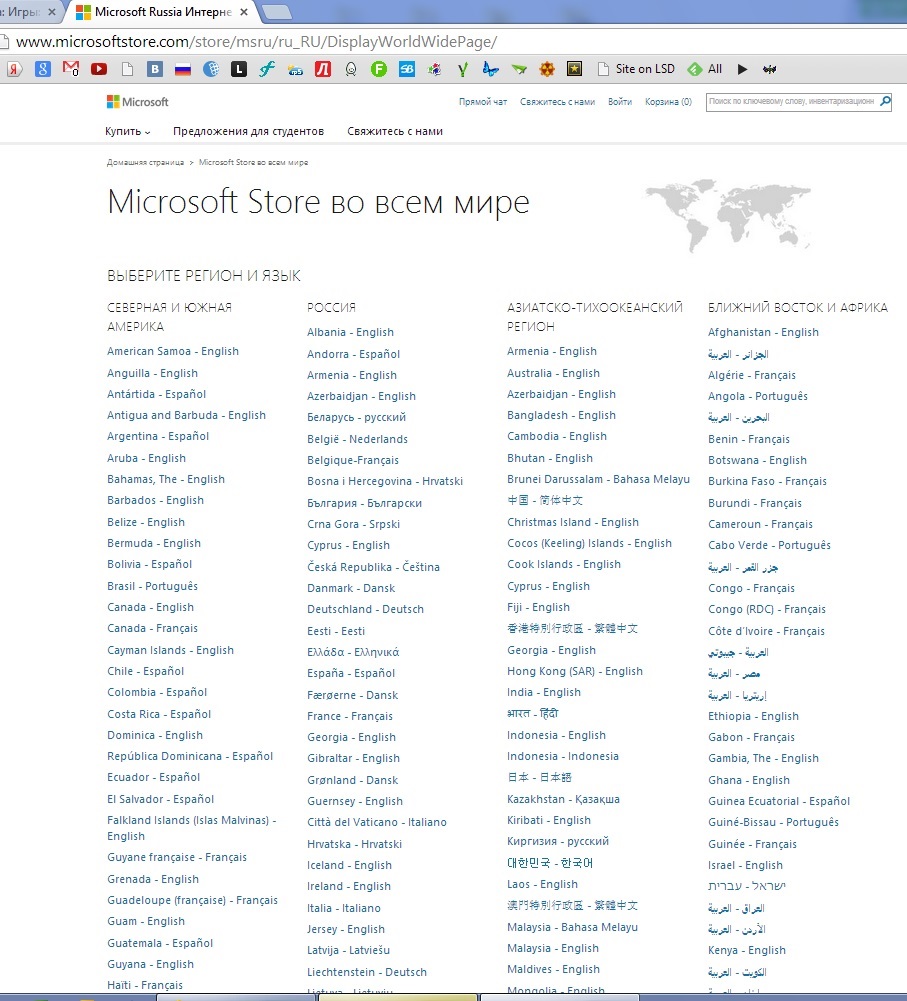907x1001 pixels.
Task: Select Israel - English
Action: [746, 865]
